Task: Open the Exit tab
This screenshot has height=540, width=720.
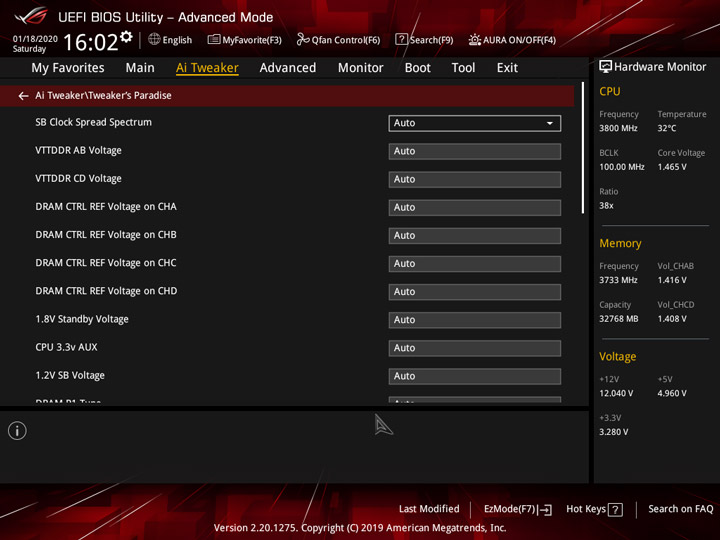Action: coord(507,68)
